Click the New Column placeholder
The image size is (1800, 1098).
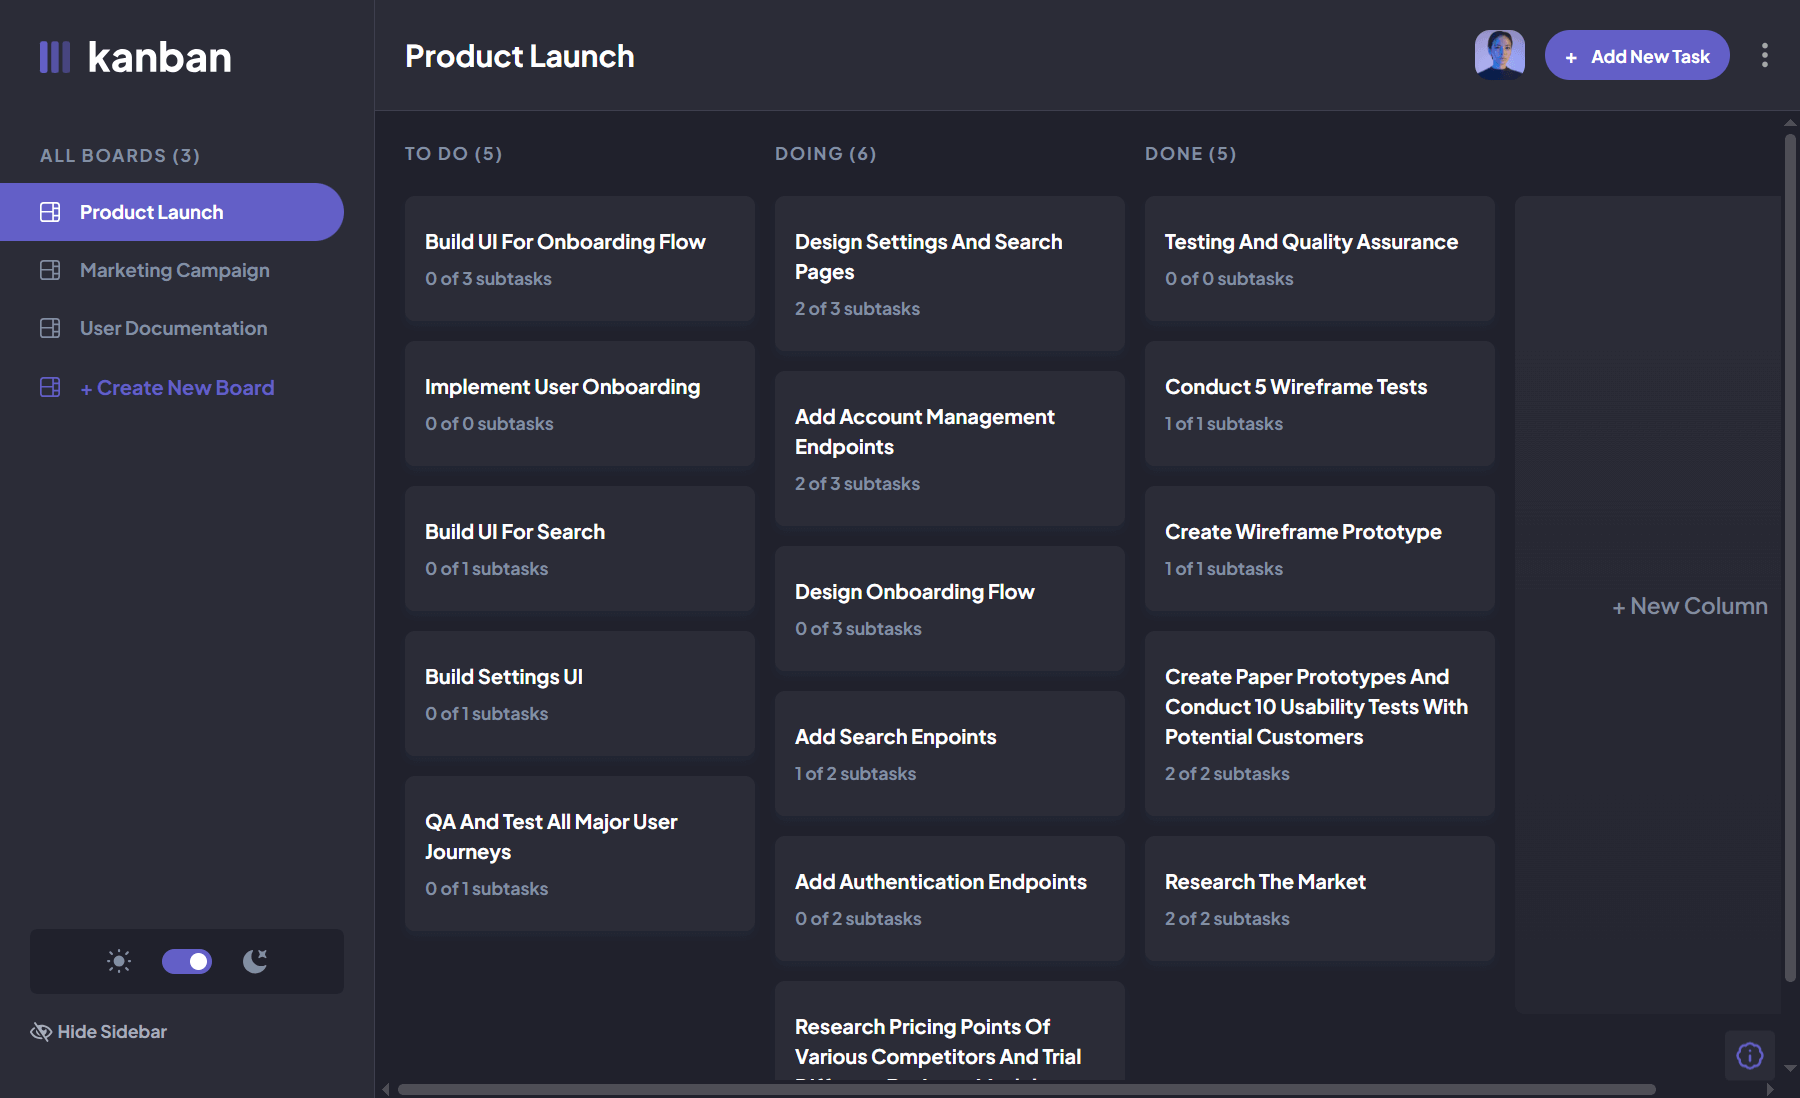pyautogui.click(x=1689, y=605)
